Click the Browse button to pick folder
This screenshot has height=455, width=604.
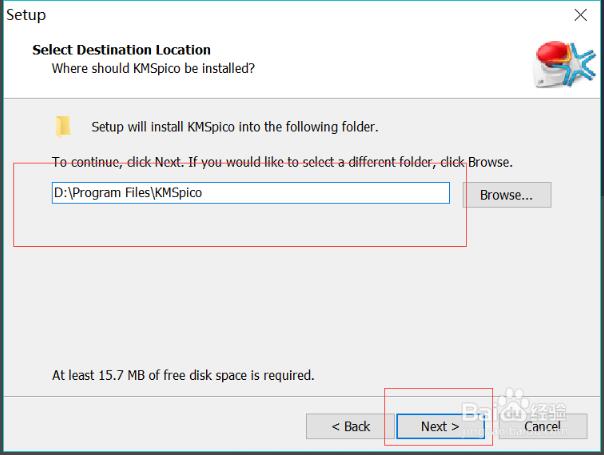point(507,195)
